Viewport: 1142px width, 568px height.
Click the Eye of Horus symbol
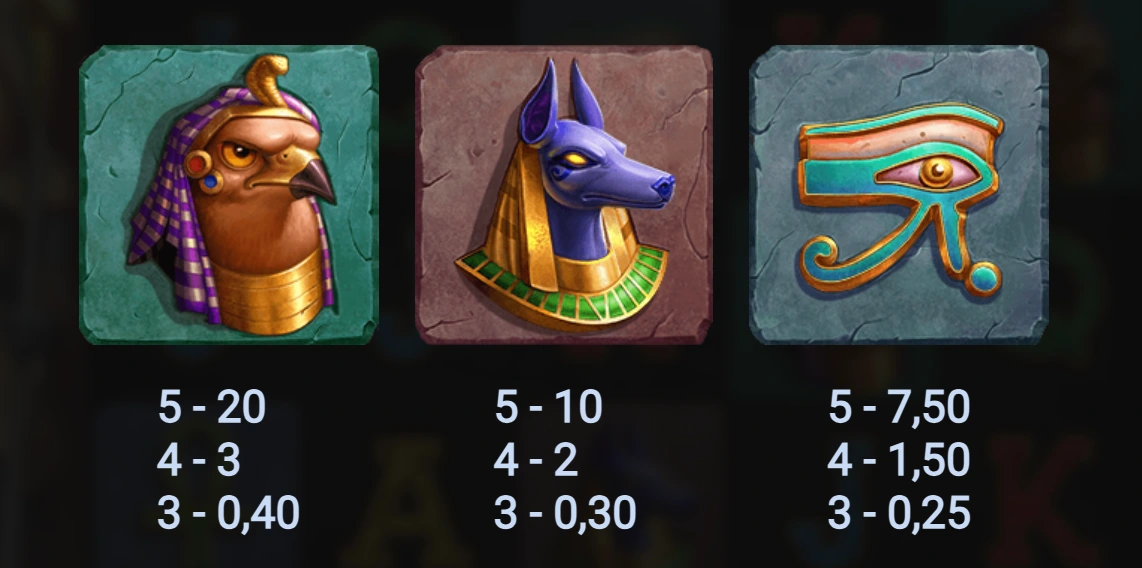(x=899, y=194)
